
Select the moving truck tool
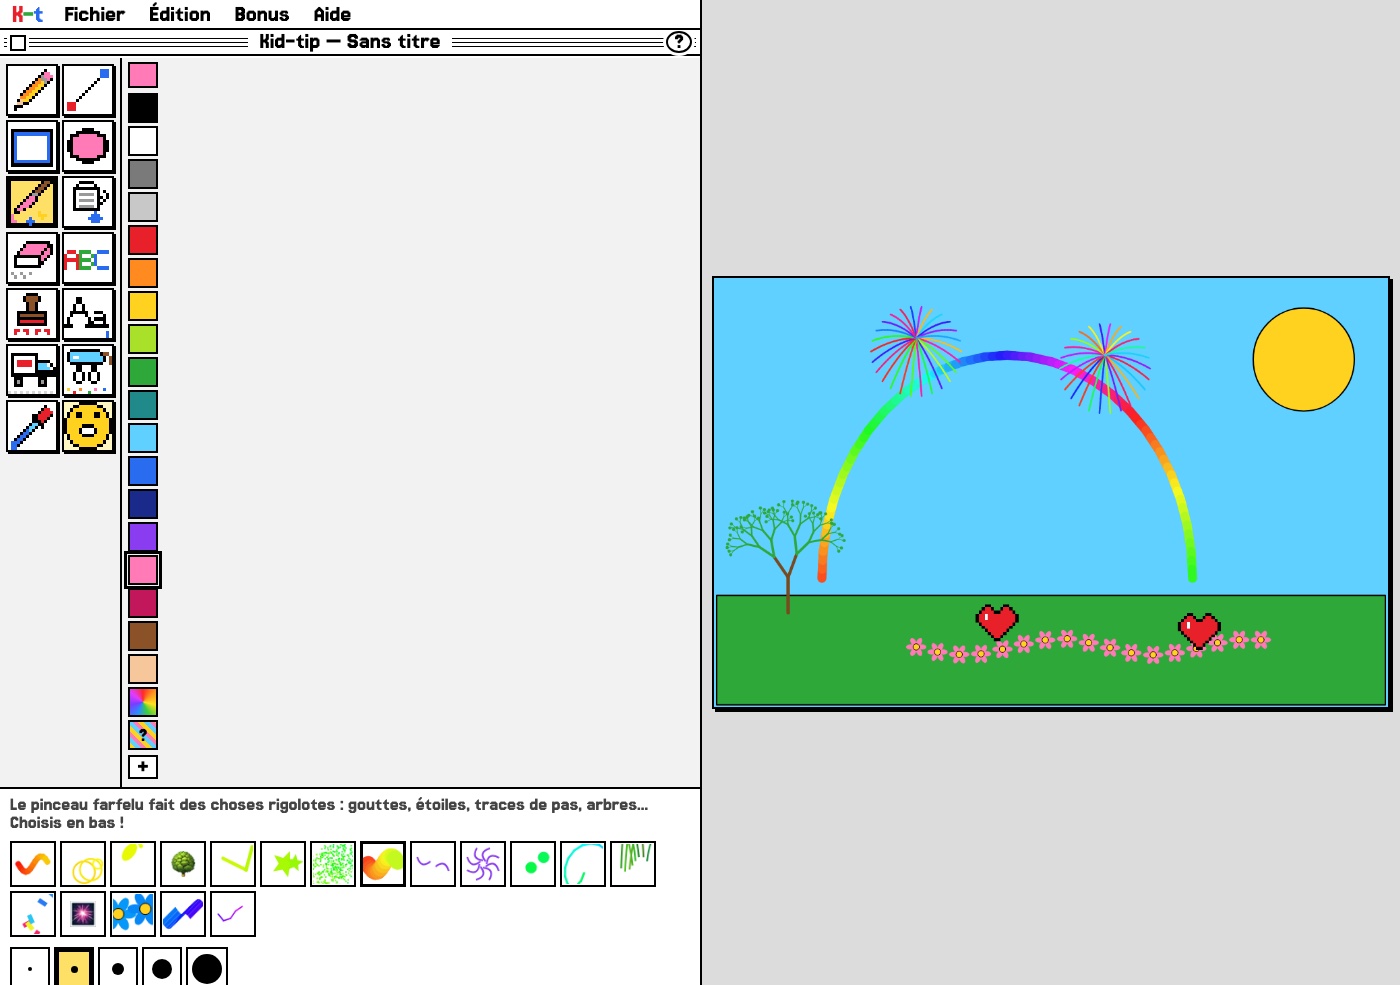[x=33, y=370]
